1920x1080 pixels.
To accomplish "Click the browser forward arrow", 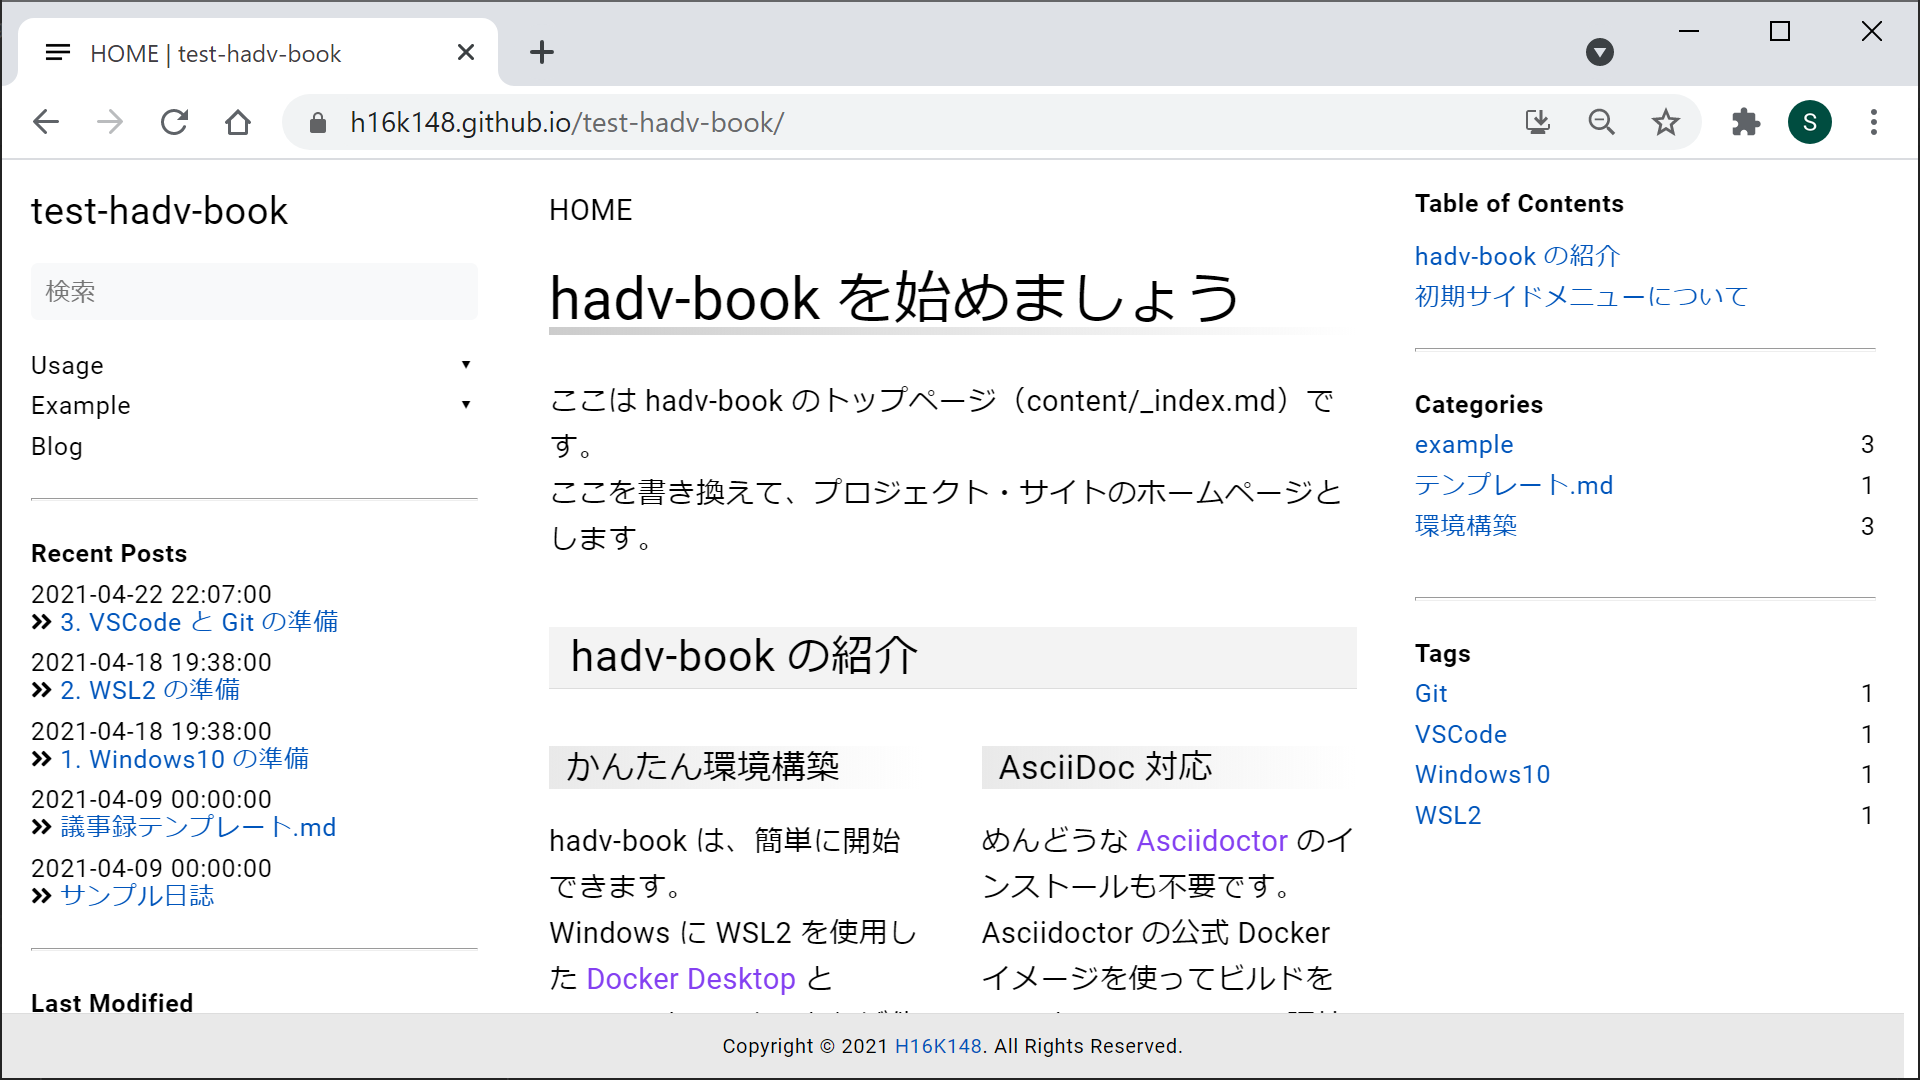I will [x=110, y=122].
